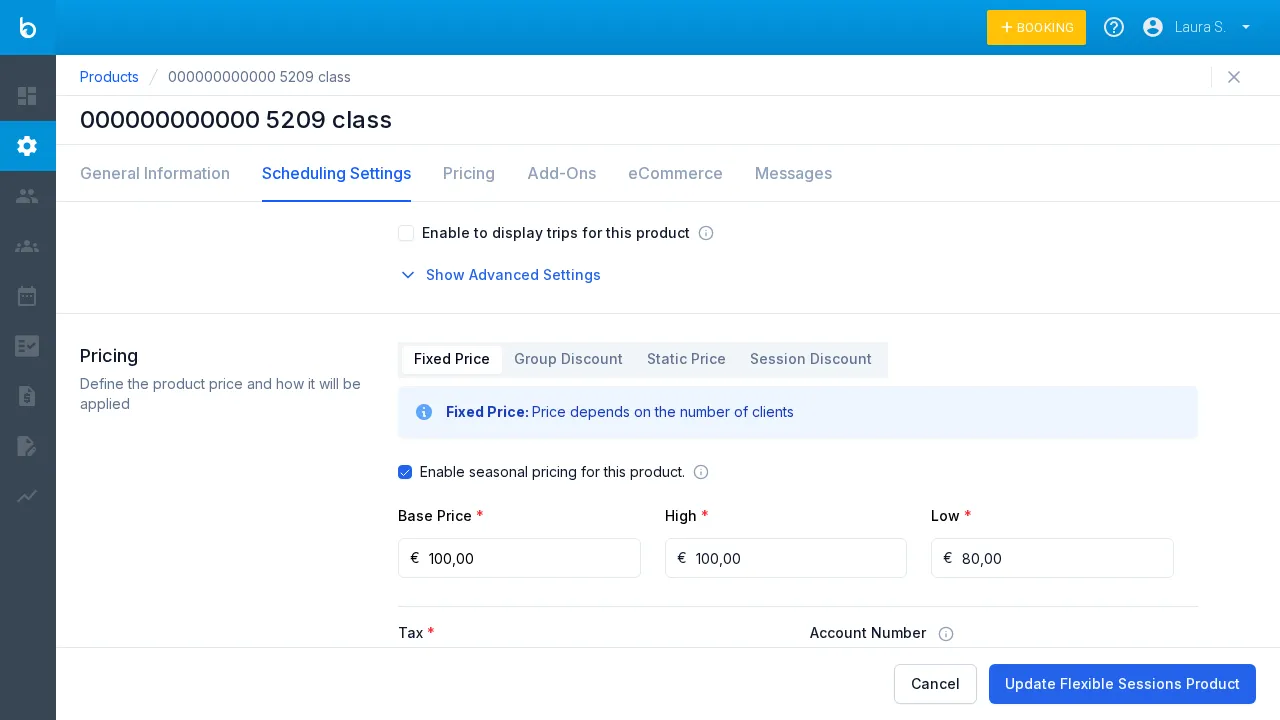Select the bookings checklist icon
Screen dimensions: 1280x720
click(27, 346)
